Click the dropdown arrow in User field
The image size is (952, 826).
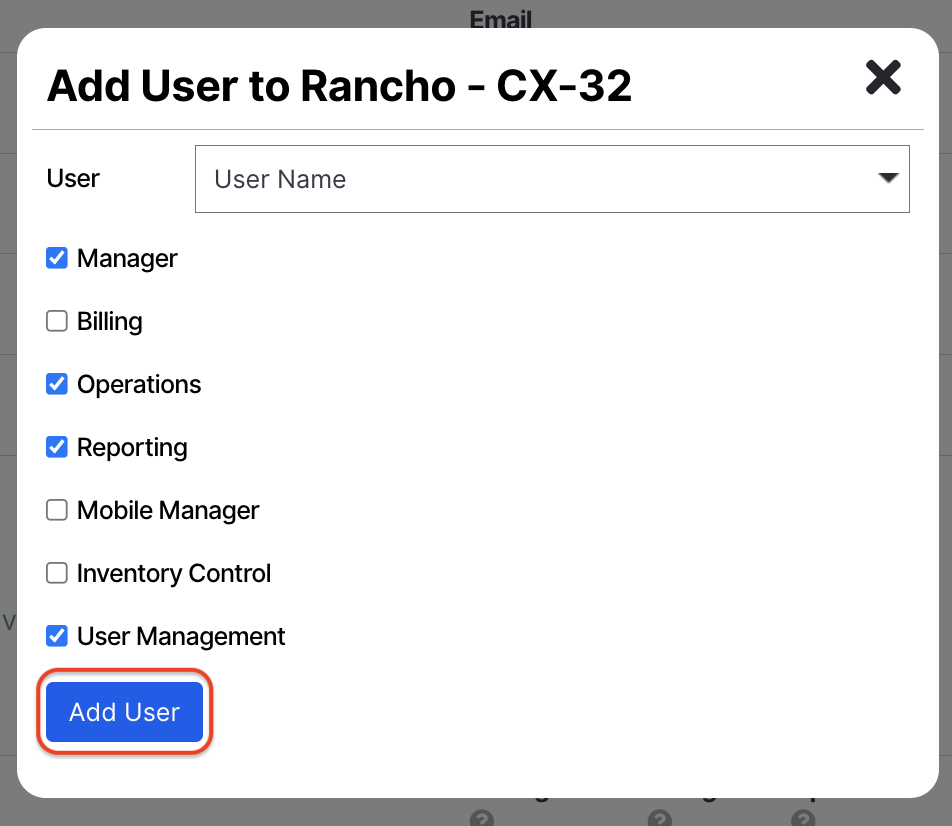coord(888,178)
